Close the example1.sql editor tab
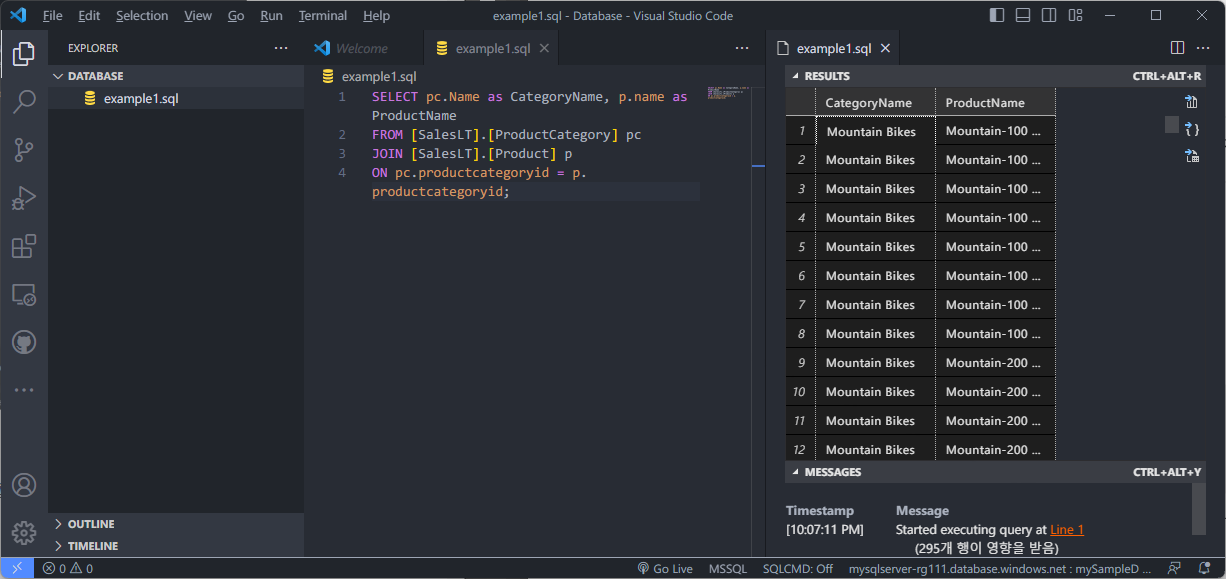Viewport: 1226px width, 579px height. tap(544, 48)
